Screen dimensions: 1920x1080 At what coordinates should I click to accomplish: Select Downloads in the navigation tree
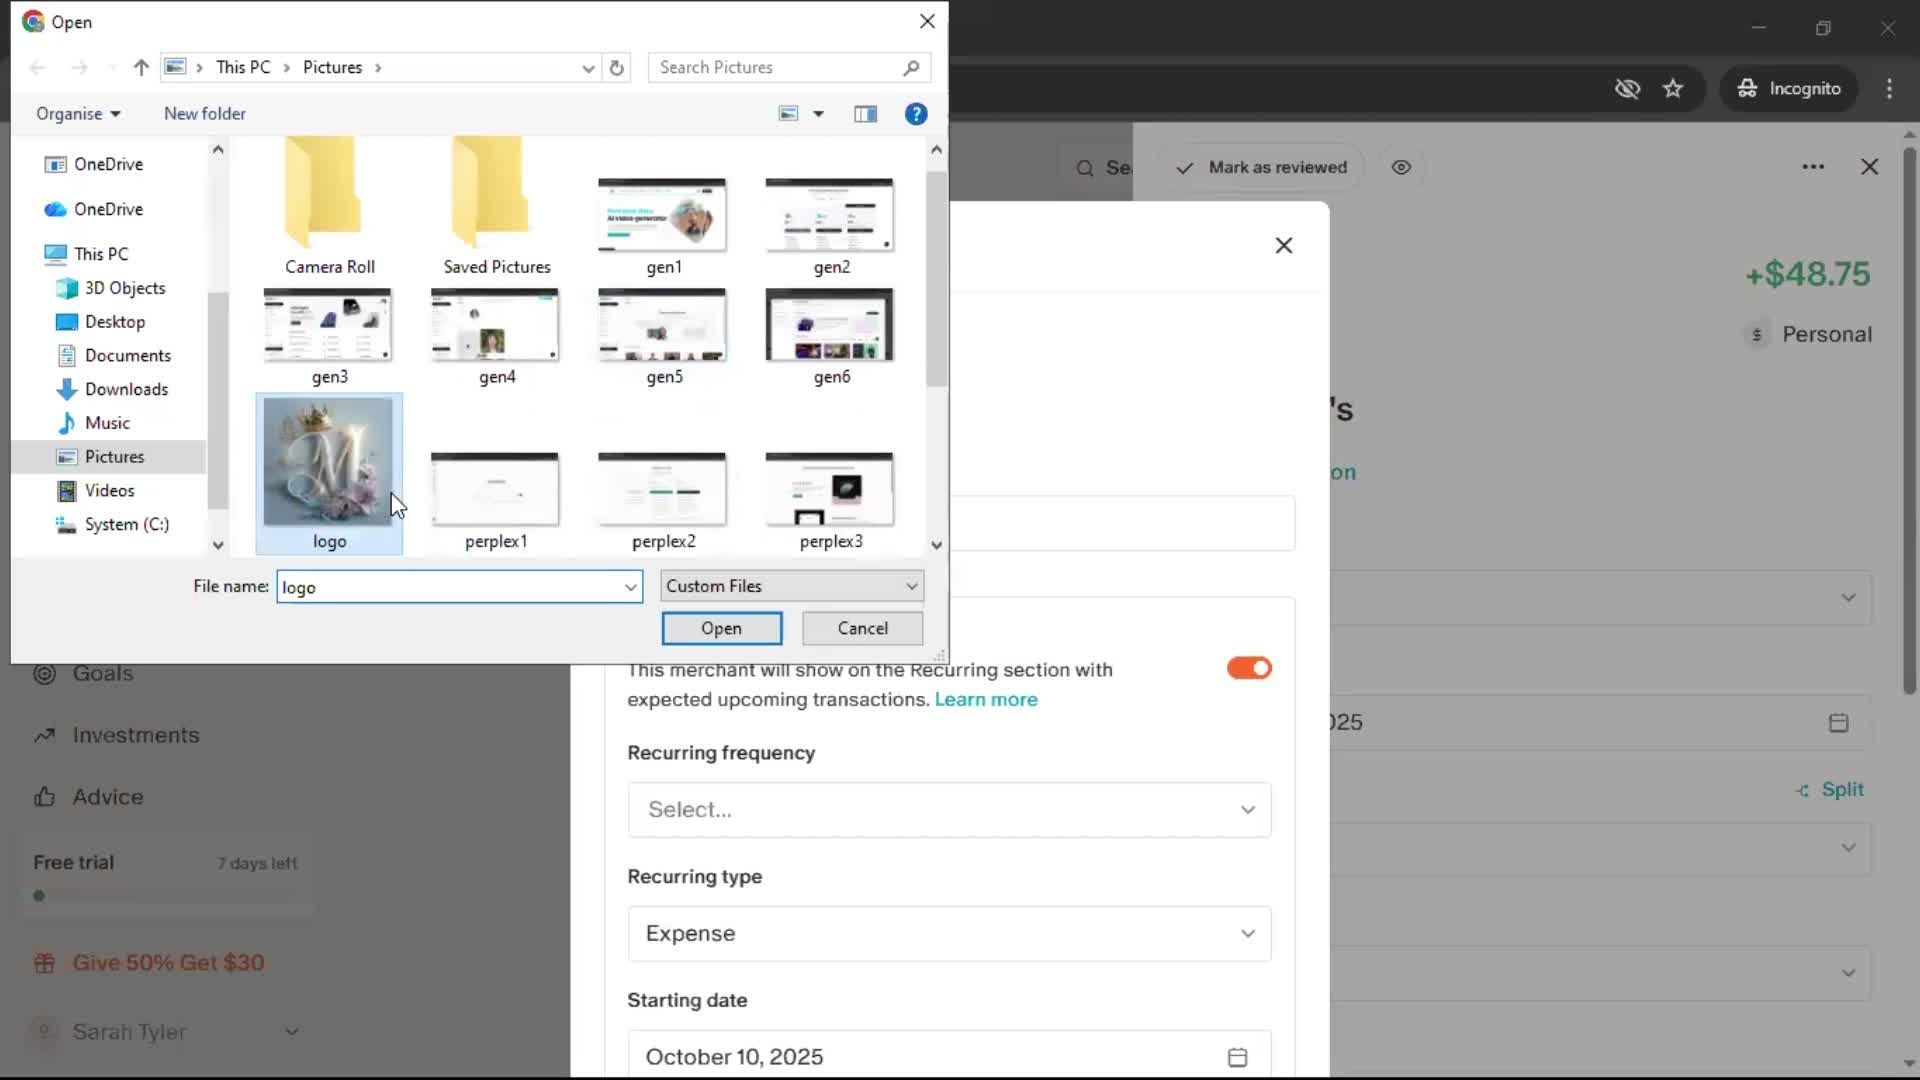tap(126, 390)
